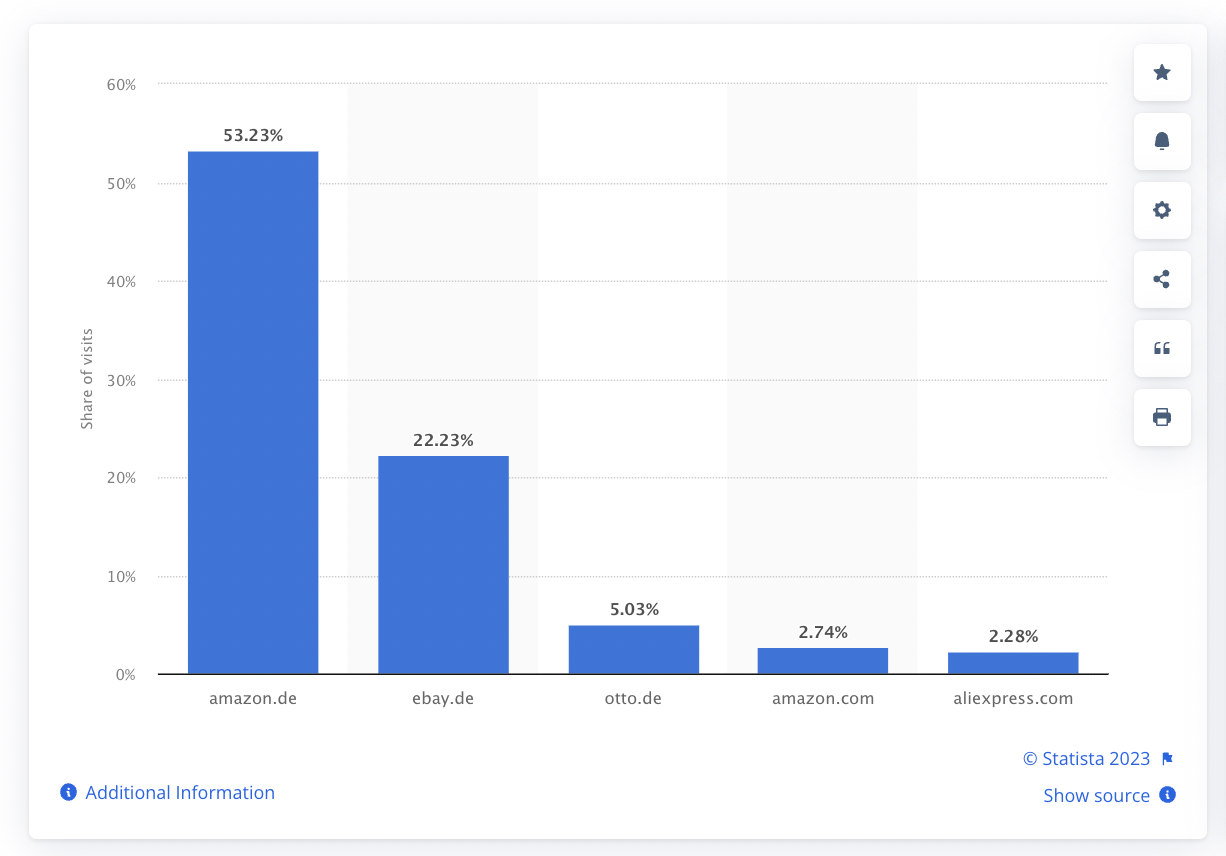This screenshot has width=1226, height=856.
Task: Click the Share of visits axis title
Action: [x=87, y=379]
